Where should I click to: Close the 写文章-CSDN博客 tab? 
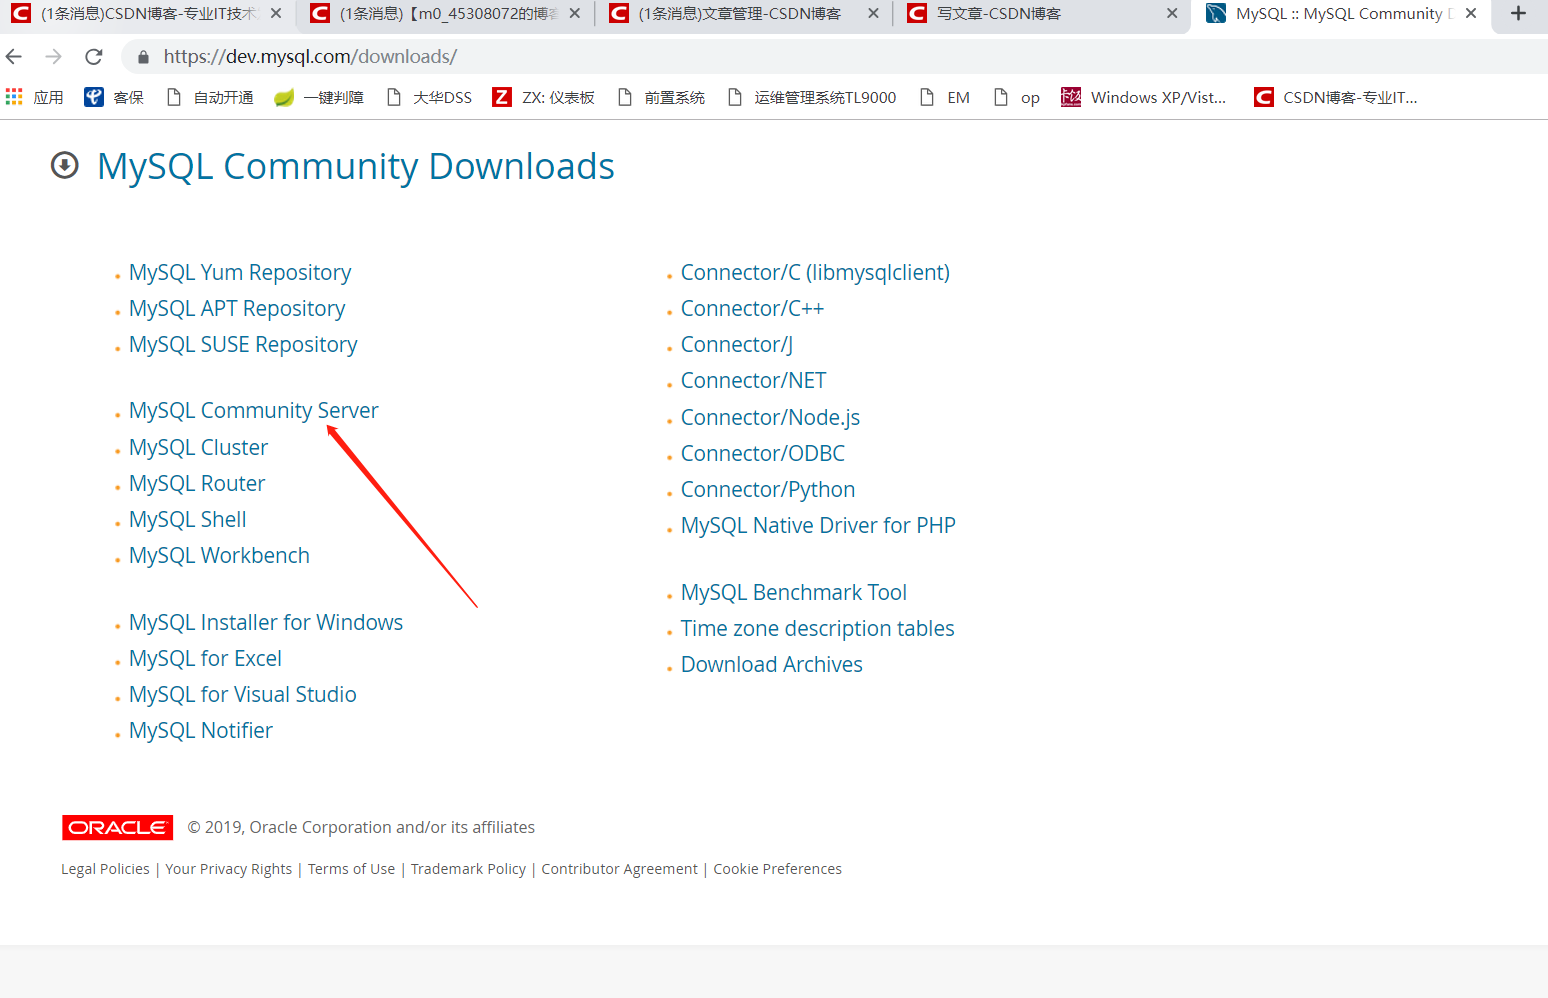click(1172, 14)
